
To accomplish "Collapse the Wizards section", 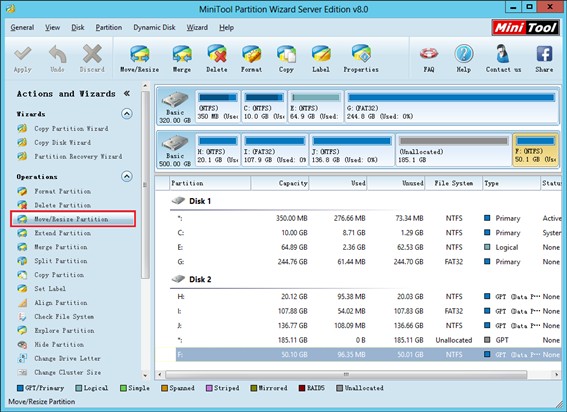I will pos(127,114).
